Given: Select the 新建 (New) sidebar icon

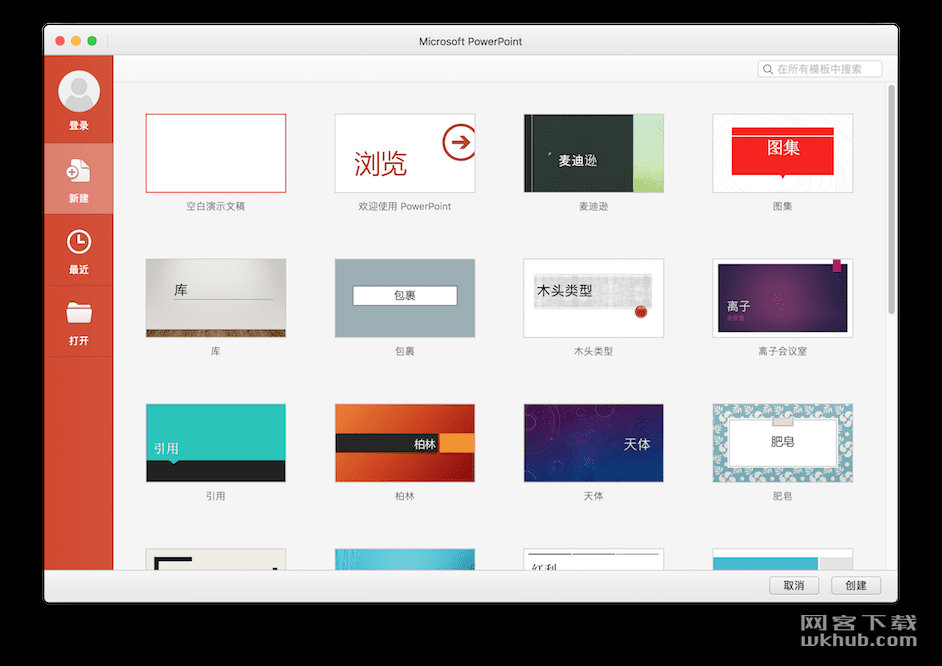Looking at the screenshot, I should (x=79, y=171).
